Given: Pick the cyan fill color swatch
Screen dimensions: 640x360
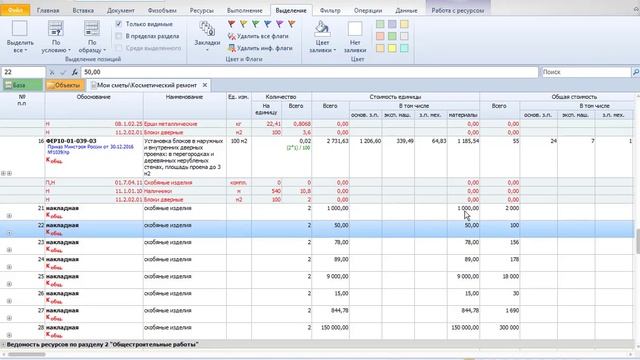Looking at the screenshot, I should (404, 48).
